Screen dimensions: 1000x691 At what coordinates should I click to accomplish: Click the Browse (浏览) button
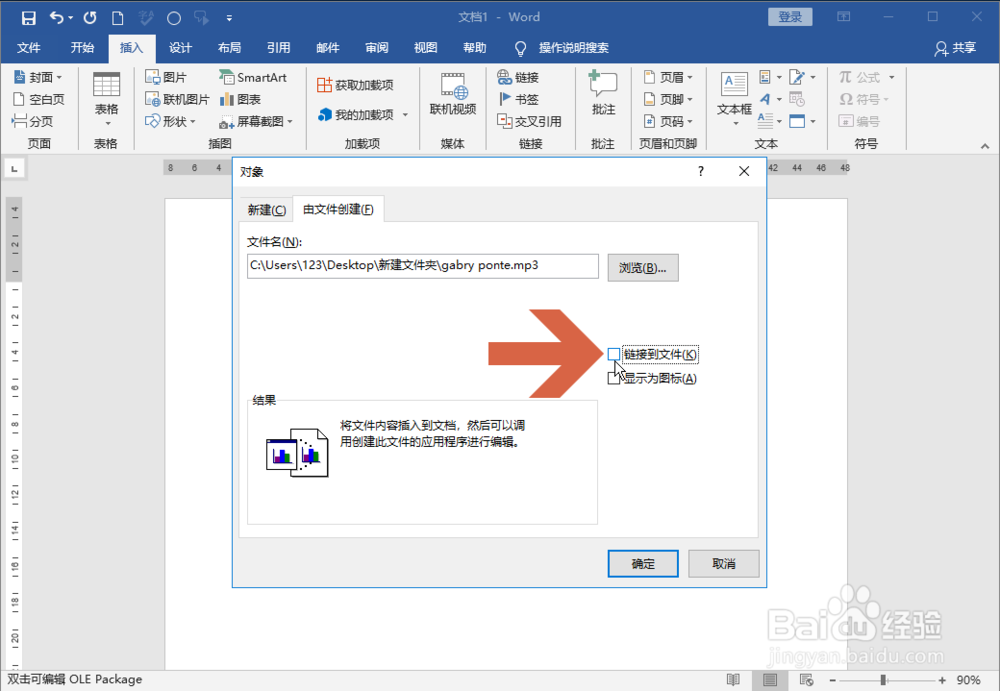point(643,268)
